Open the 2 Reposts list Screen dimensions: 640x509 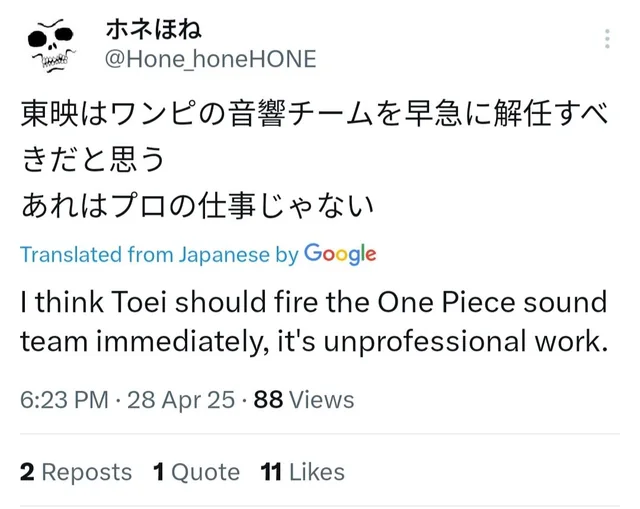pyautogui.click(x=76, y=472)
